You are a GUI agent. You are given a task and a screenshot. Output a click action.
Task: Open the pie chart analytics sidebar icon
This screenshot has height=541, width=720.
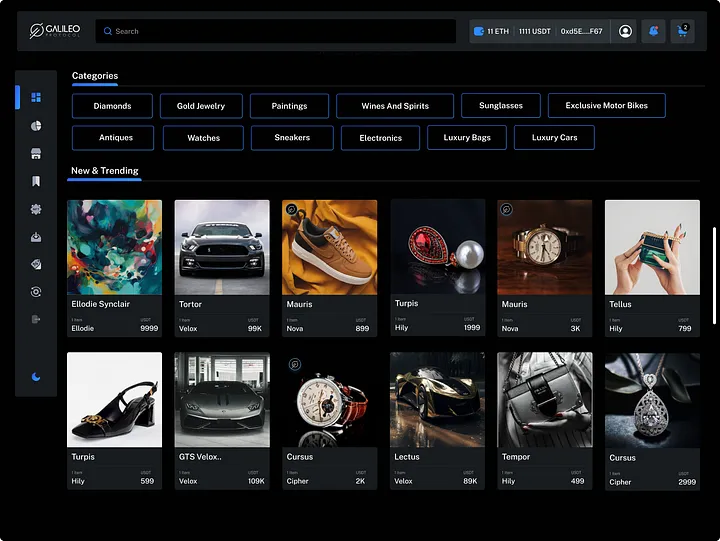coord(36,126)
